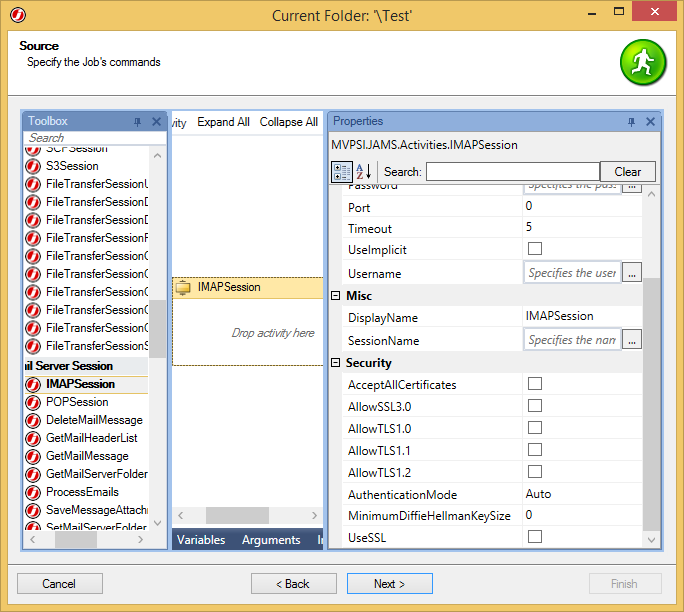684x612 pixels.
Task: Check the AllowSSL3.0 option
Action: pos(535,406)
